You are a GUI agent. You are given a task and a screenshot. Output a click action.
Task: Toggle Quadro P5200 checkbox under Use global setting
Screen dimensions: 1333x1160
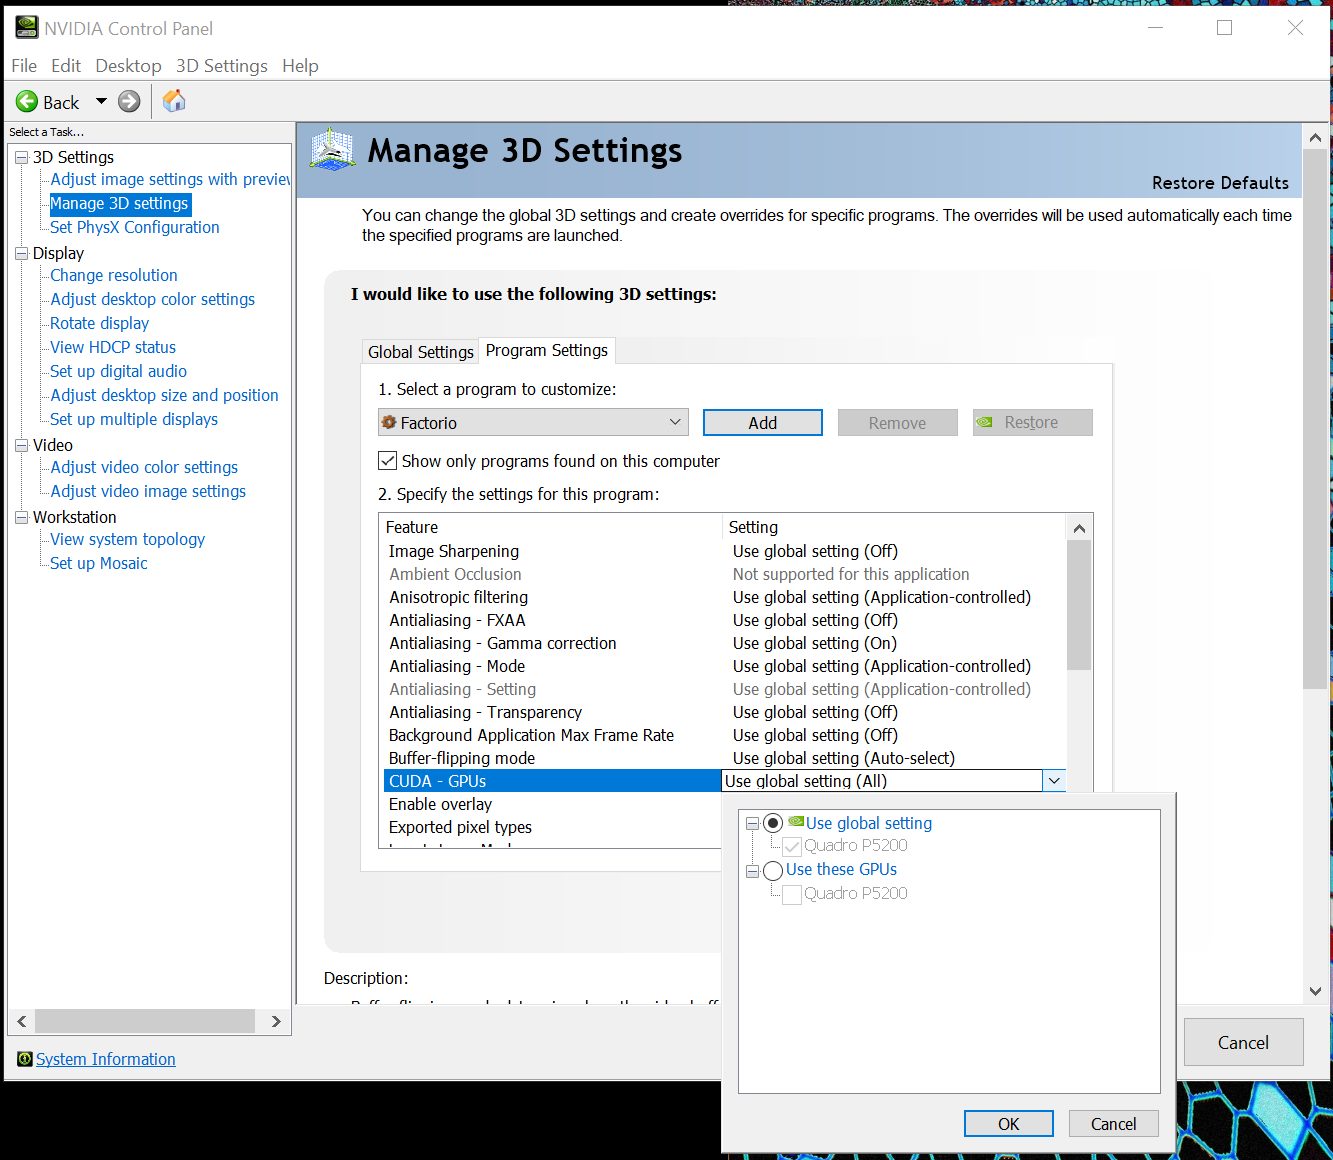(792, 847)
